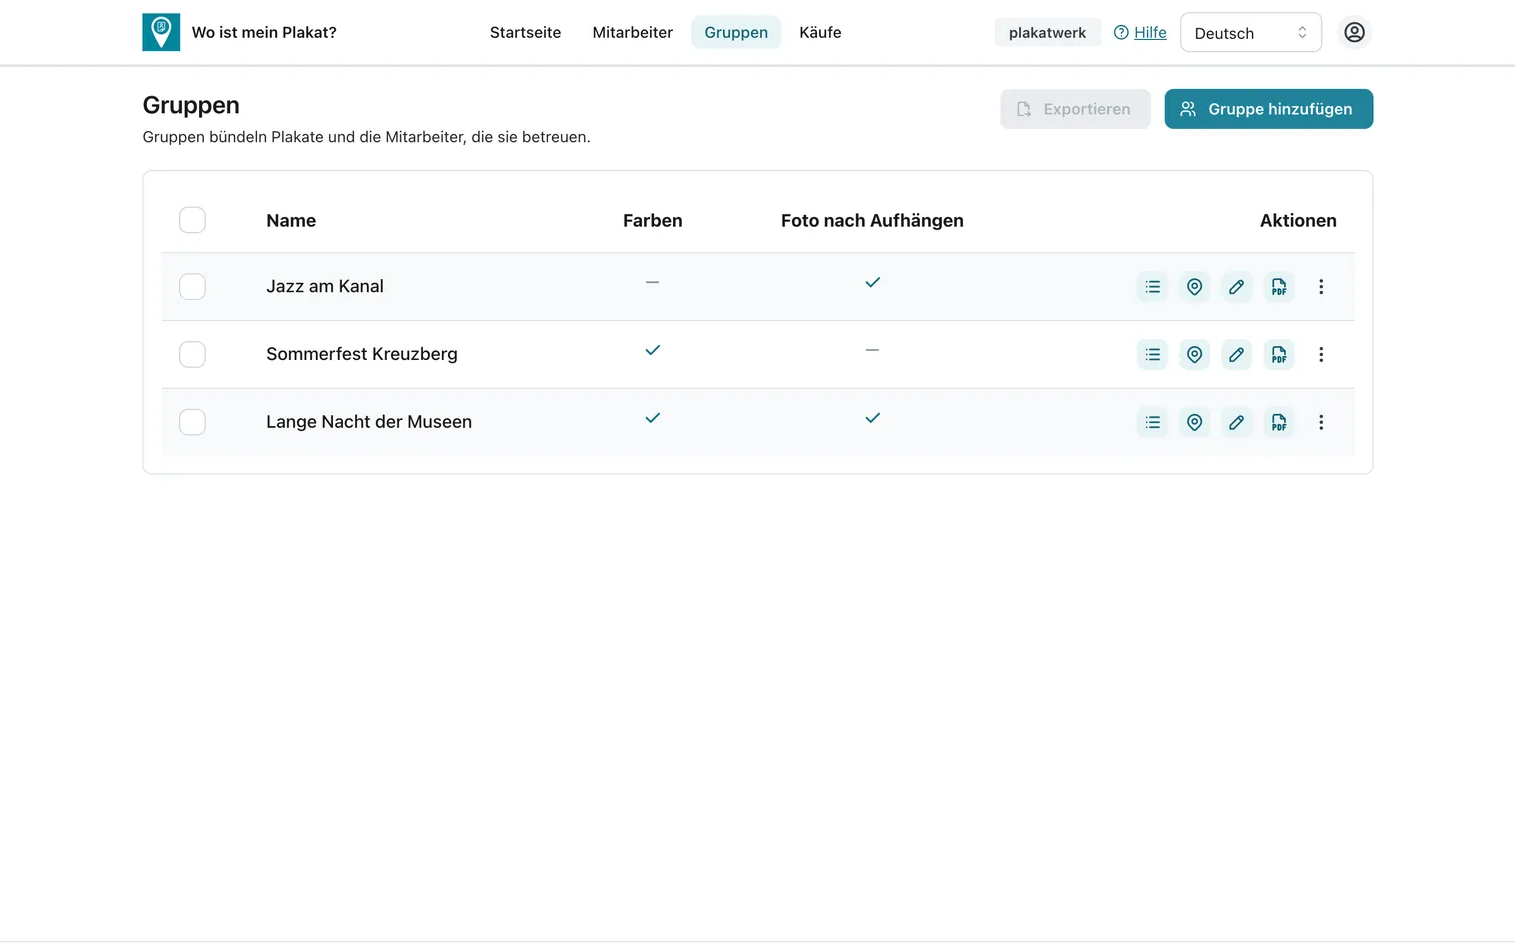The height and width of the screenshot is (947, 1515).
Task: Show map location for Jazz am Kanal
Action: pyautogui.click(x=1194, y=287)
